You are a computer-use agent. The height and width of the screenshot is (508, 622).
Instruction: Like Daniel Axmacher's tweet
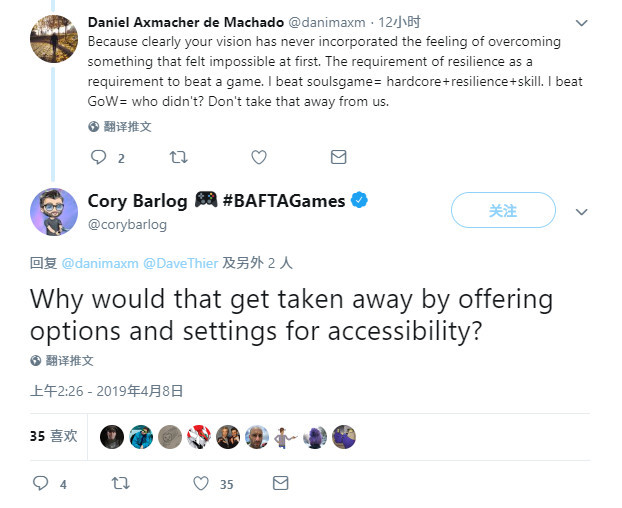pyautogui.click(x=258, y=158)
